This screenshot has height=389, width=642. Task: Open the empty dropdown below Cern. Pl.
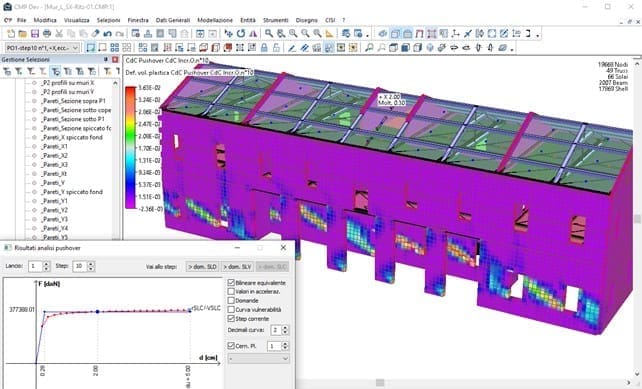pyautogui.click(x=258, y=359)
